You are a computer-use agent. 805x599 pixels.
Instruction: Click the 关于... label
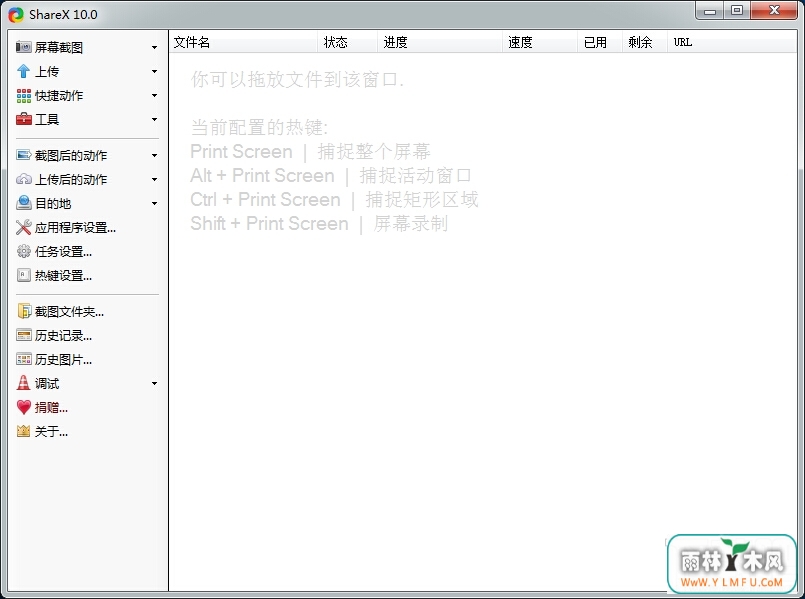pyautogui.click(x=51, y=431)
